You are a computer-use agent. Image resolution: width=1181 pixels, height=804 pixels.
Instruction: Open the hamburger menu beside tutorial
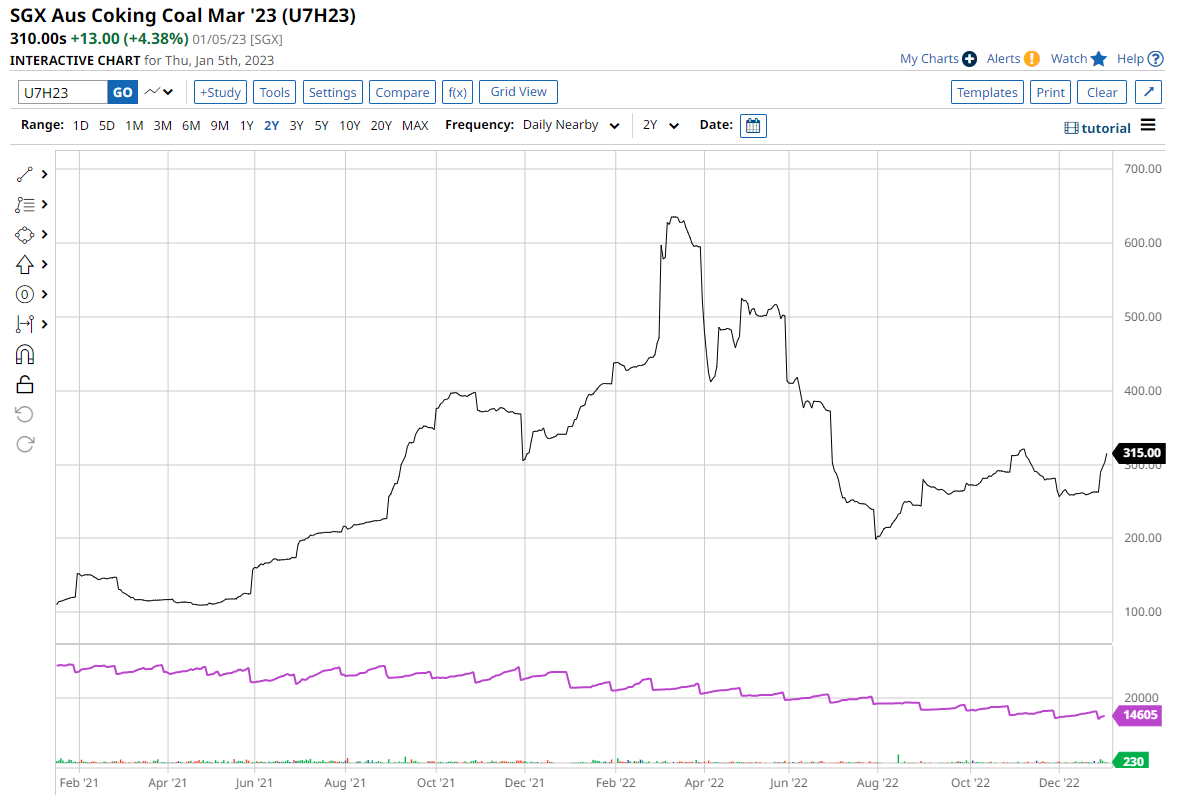pyautogui.click(x=1148, y=126)
